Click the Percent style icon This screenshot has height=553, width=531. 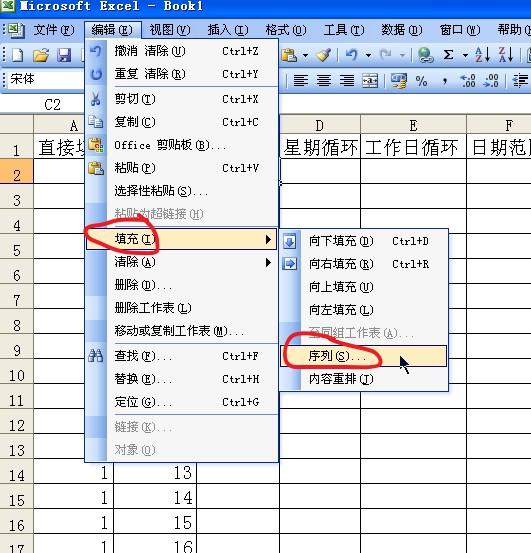[x=421, y=81]
